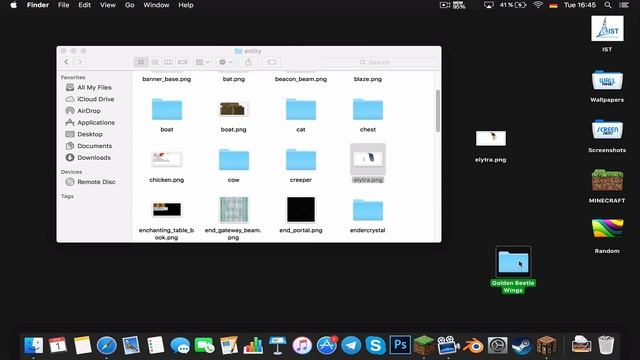Screen dimensions: 640x360
Task: Switch Finder to list view
Action: click(155, 62)
